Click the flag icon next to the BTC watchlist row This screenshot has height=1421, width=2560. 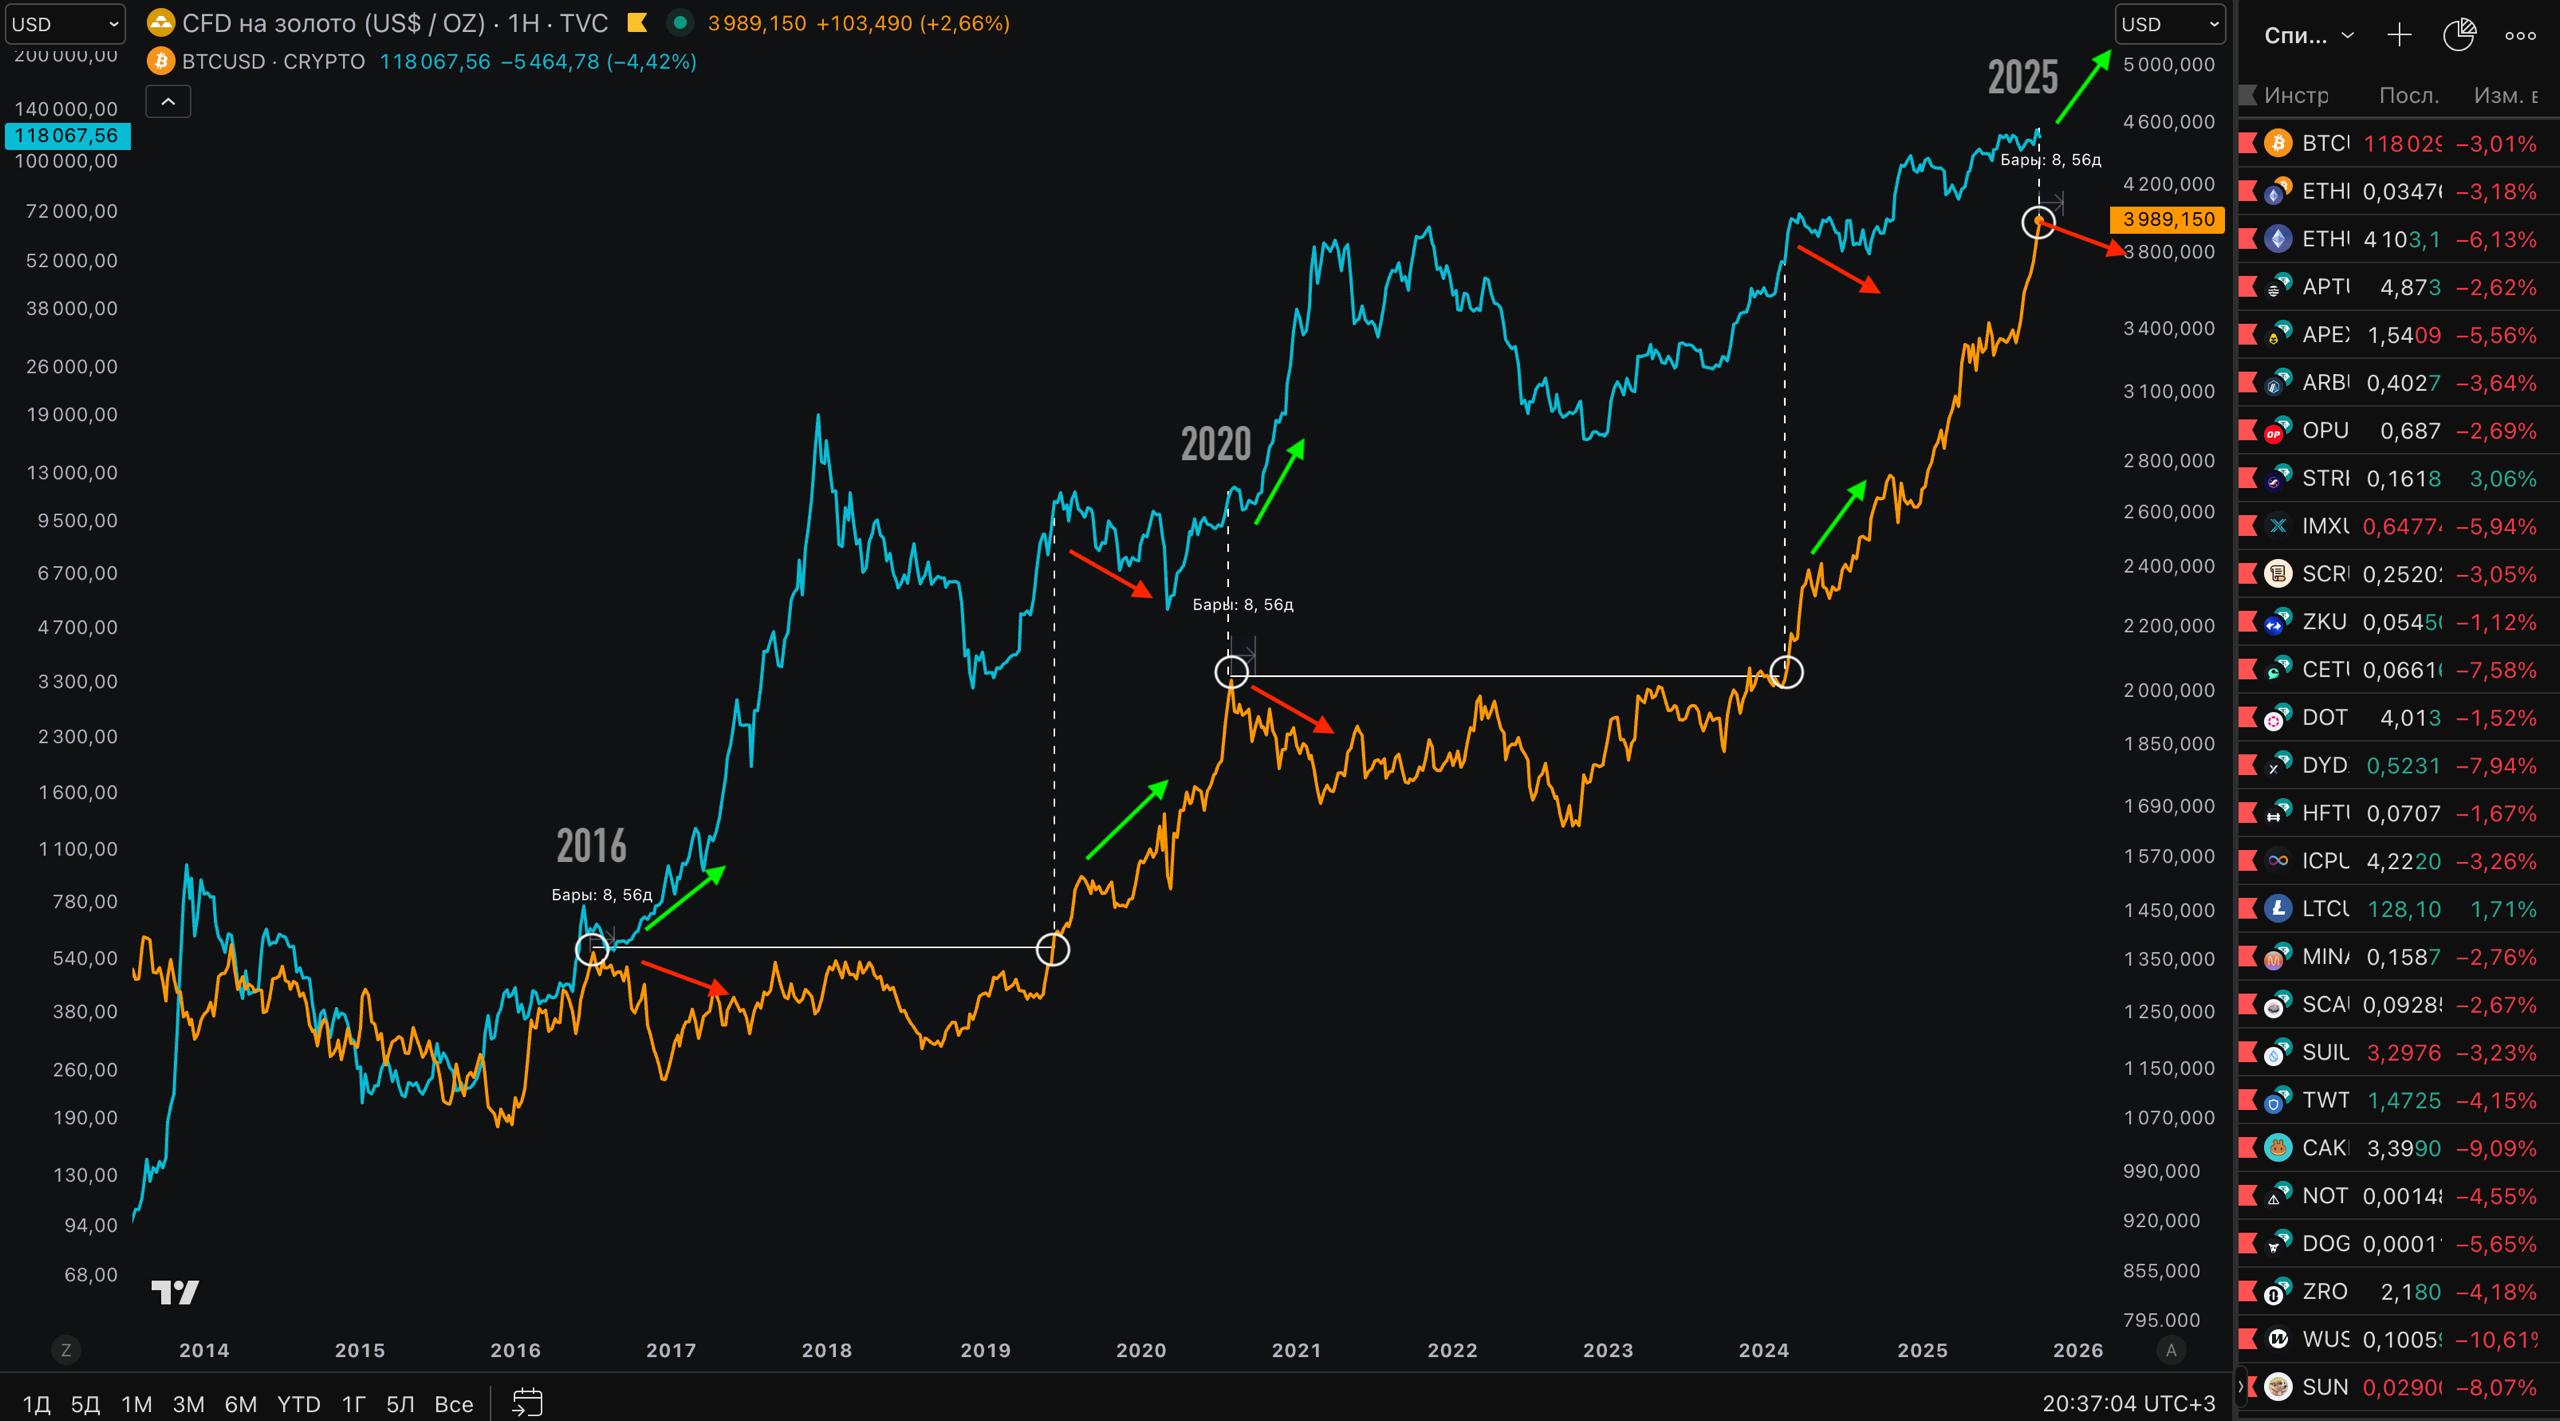click(x=2248, y=143)
